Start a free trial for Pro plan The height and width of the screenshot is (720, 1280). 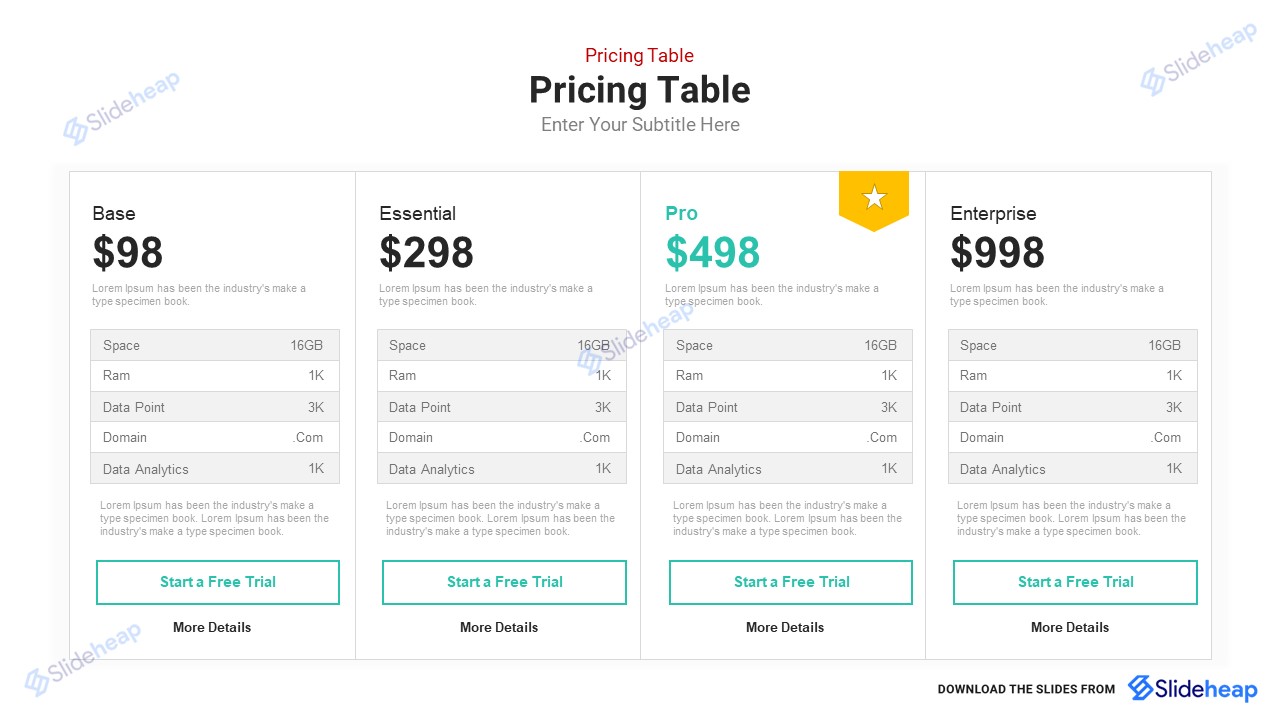pos(791,582)
